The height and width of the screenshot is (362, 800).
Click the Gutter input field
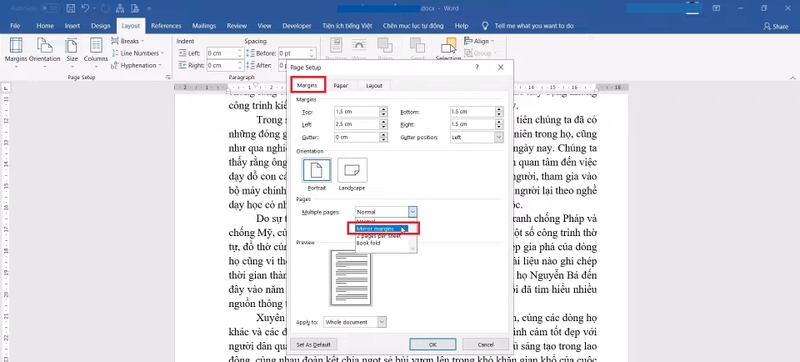[x=356, y=137]
